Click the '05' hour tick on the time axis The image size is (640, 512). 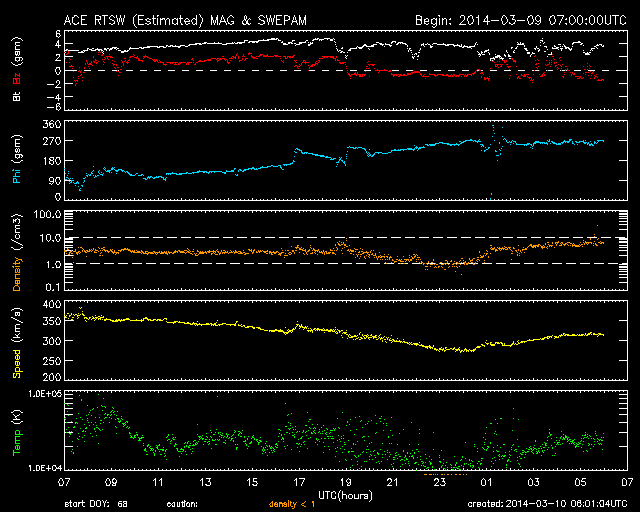(x=580, y=483)
